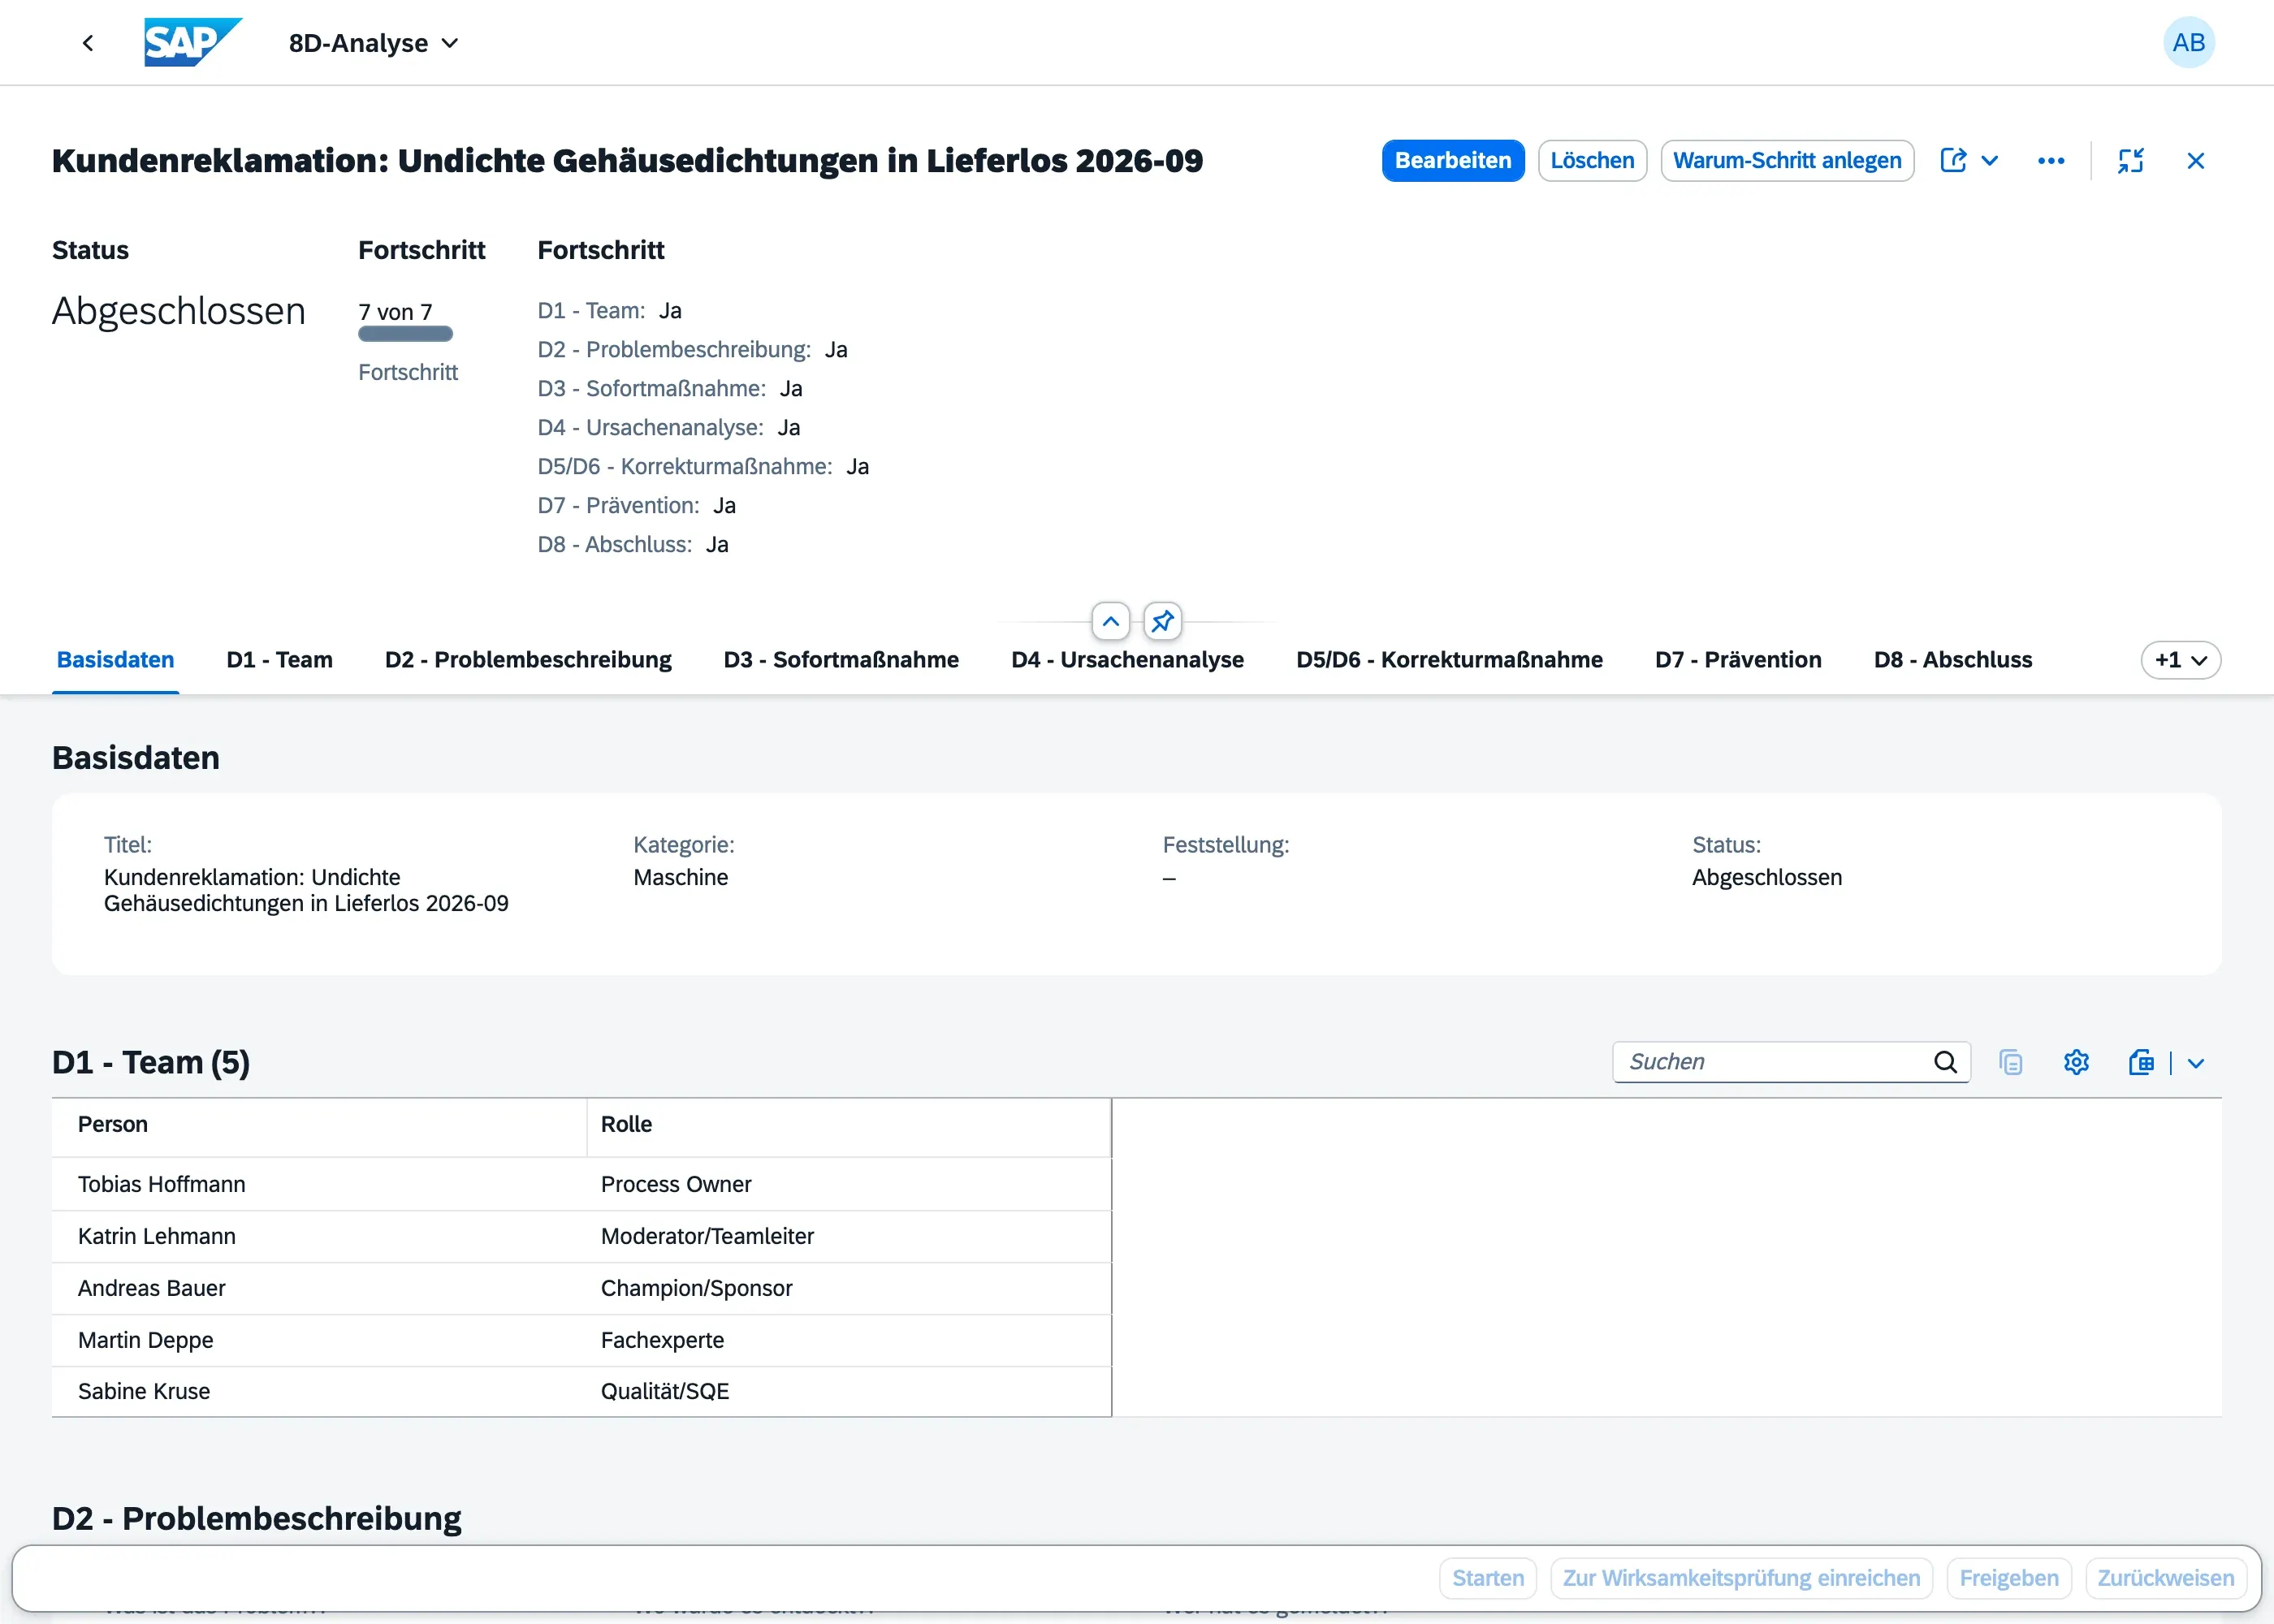The height and width of the screenshot is (1624, 2274).
Task: Exit full screen mode icon
Action: click(x=2130, y=161)
